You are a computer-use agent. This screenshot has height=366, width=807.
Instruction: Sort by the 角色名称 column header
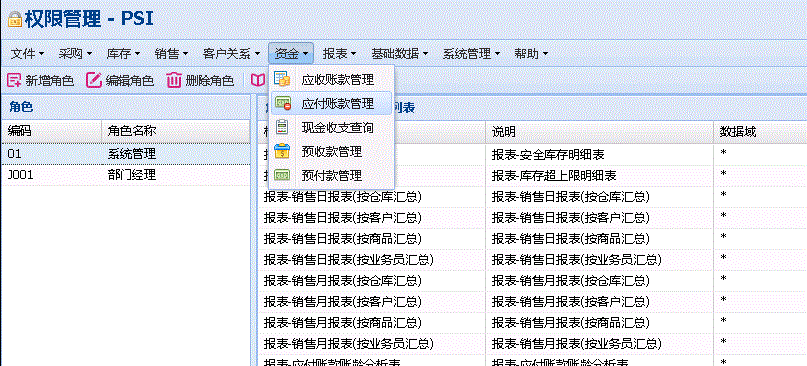(175, 132)
